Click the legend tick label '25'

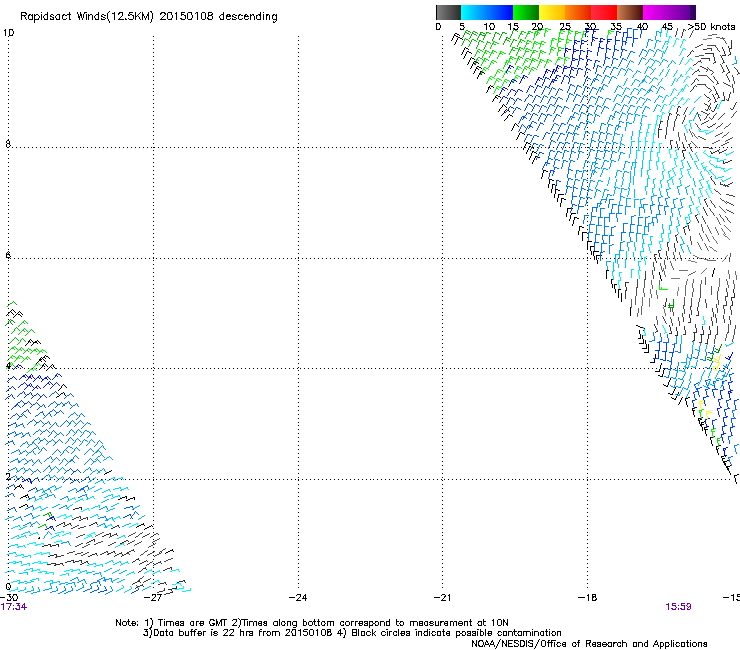click(564, 26)
